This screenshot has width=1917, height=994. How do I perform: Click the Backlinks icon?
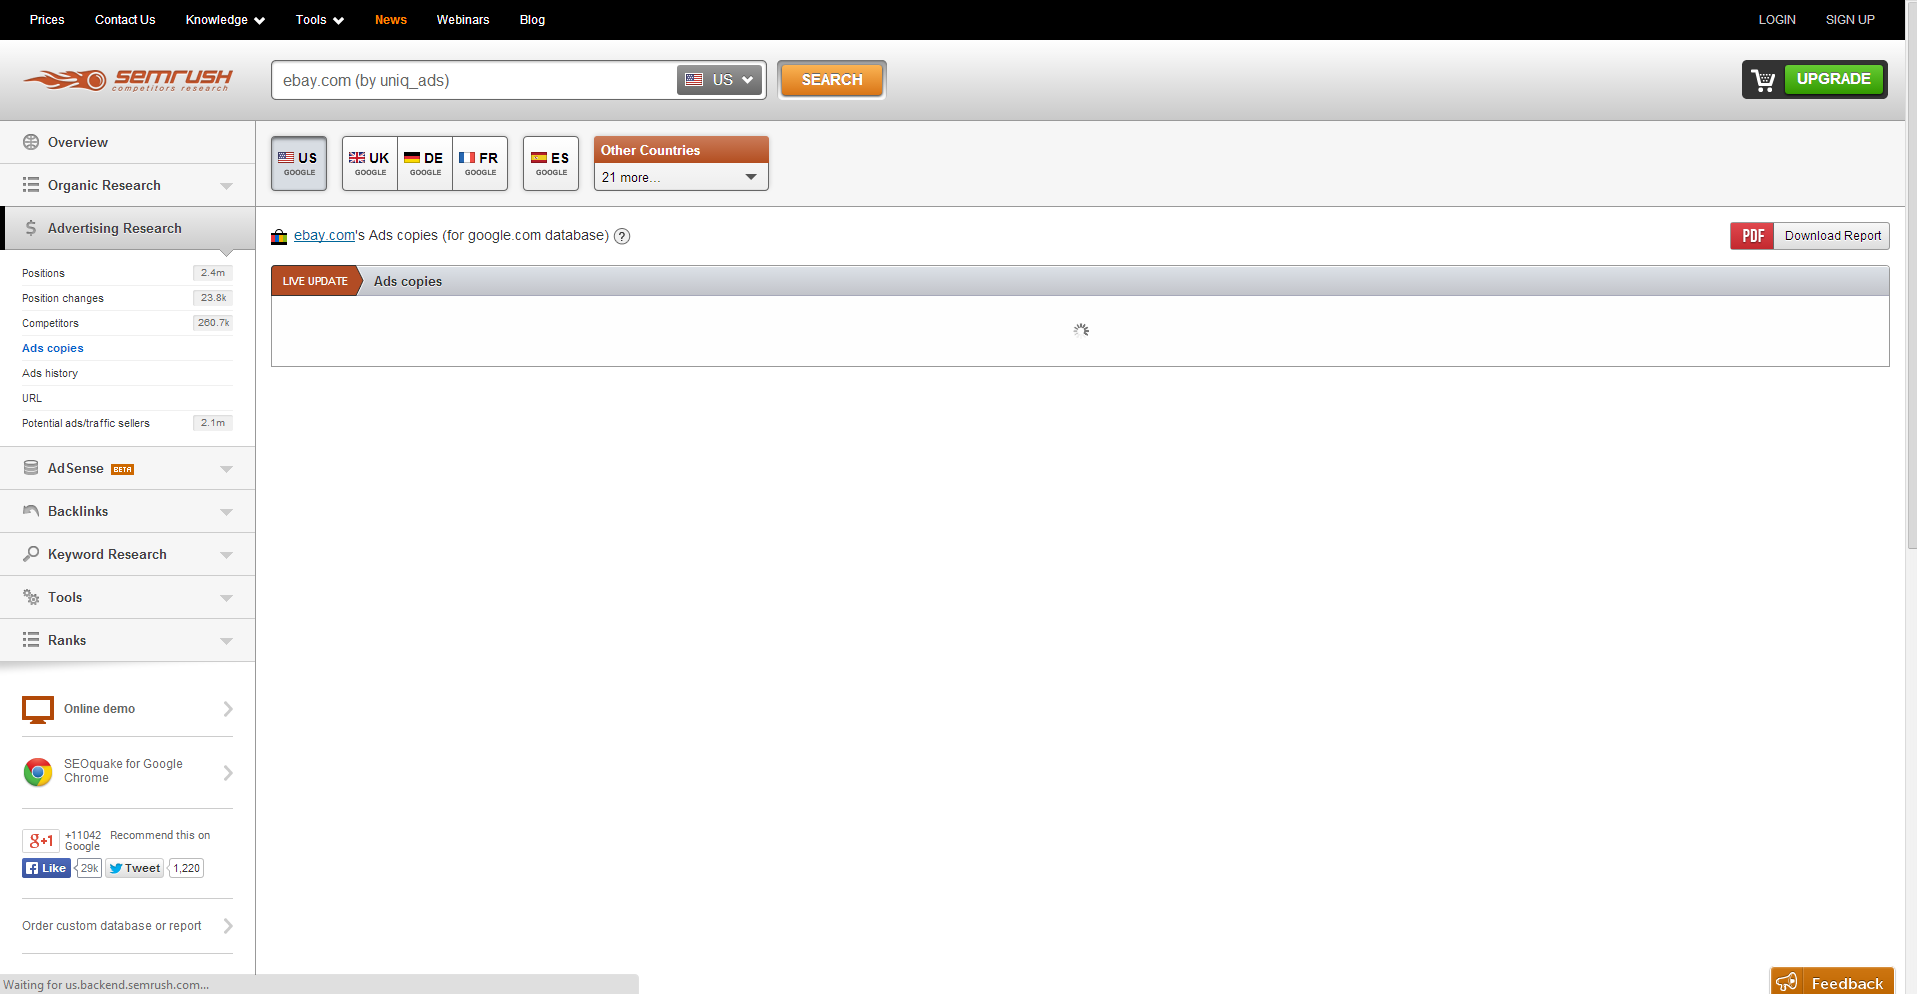[31, 511]
